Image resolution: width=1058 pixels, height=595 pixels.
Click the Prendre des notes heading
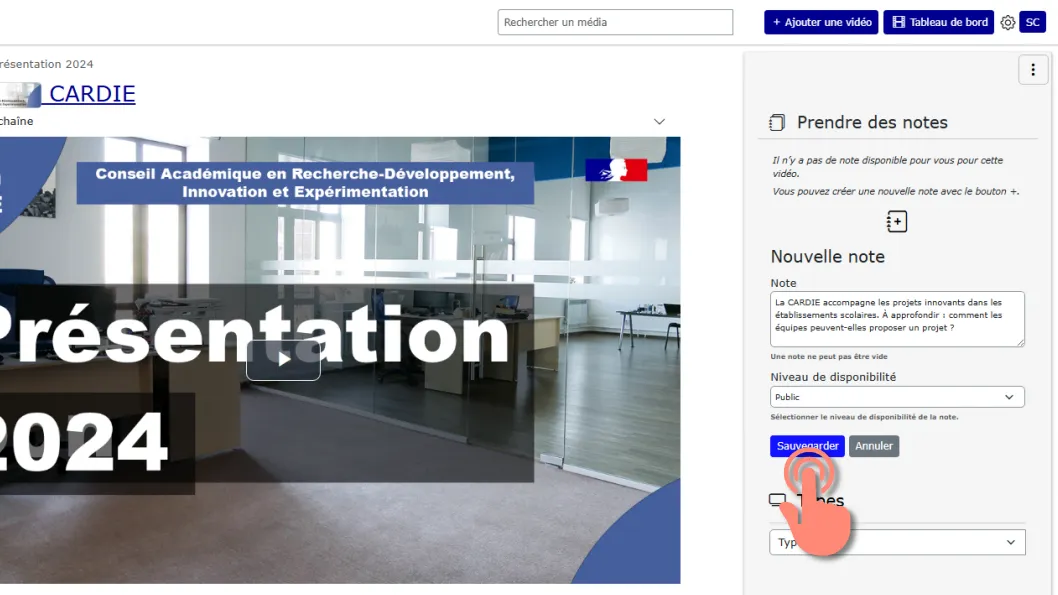point(872,122)
